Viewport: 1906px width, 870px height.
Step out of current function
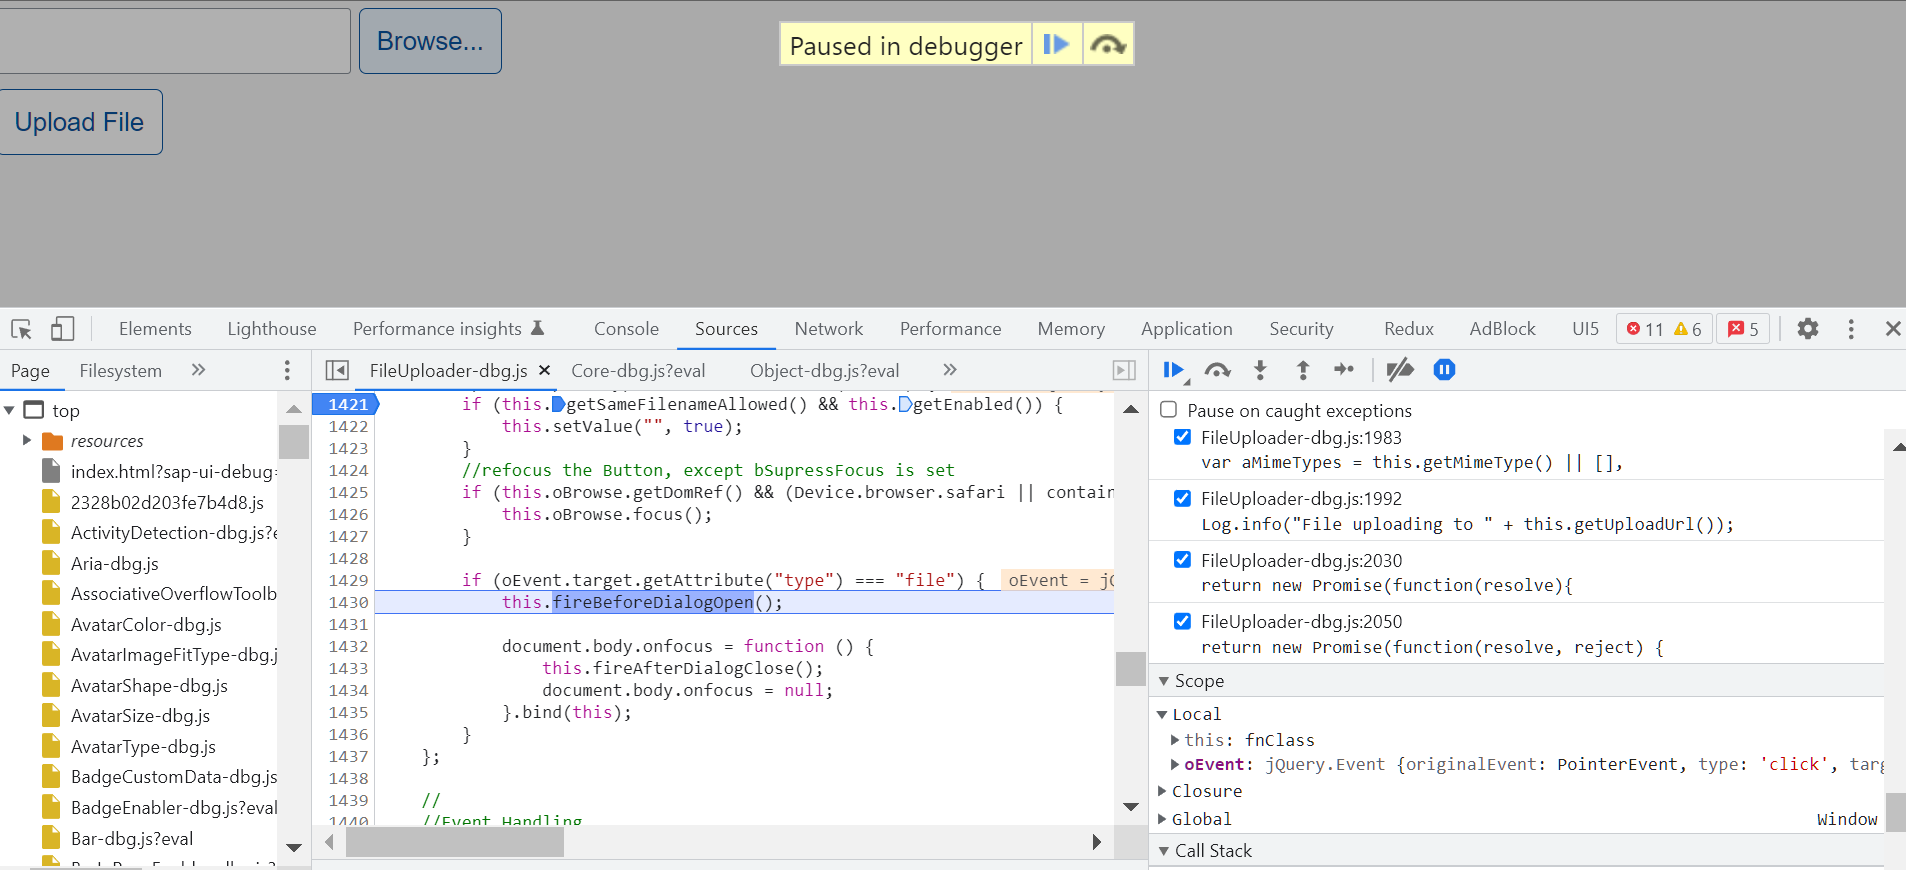pyautogui.click(x=1302, y=371)
